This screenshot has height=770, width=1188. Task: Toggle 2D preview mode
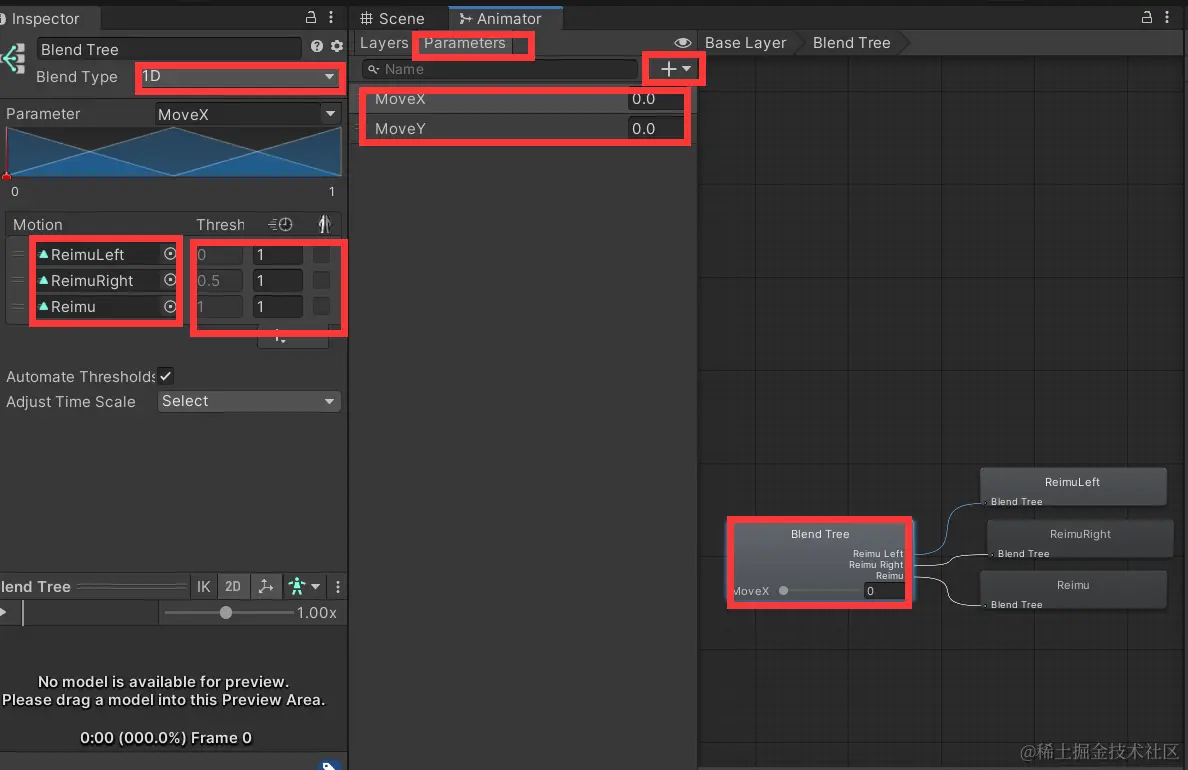point(233,587)
